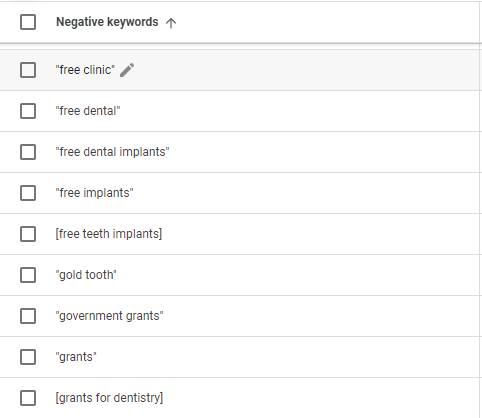Mark the "government grants" checkbox
Screen dimensions: 482x418
point(28,316)
